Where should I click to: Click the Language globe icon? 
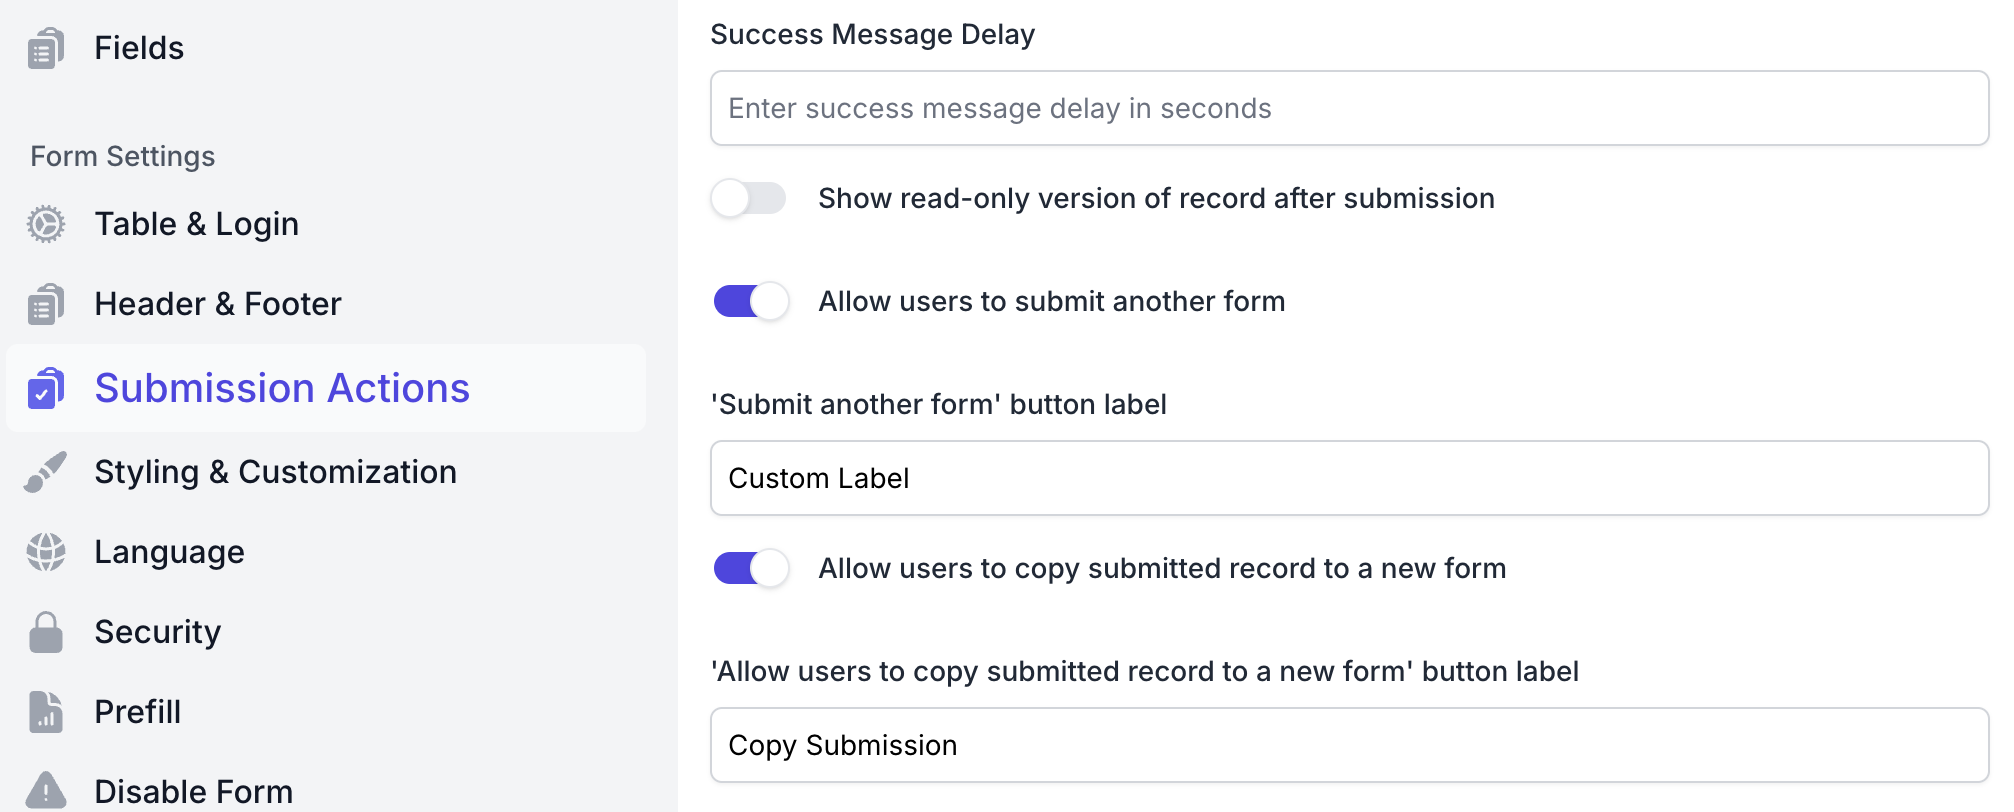click(46, 552)
